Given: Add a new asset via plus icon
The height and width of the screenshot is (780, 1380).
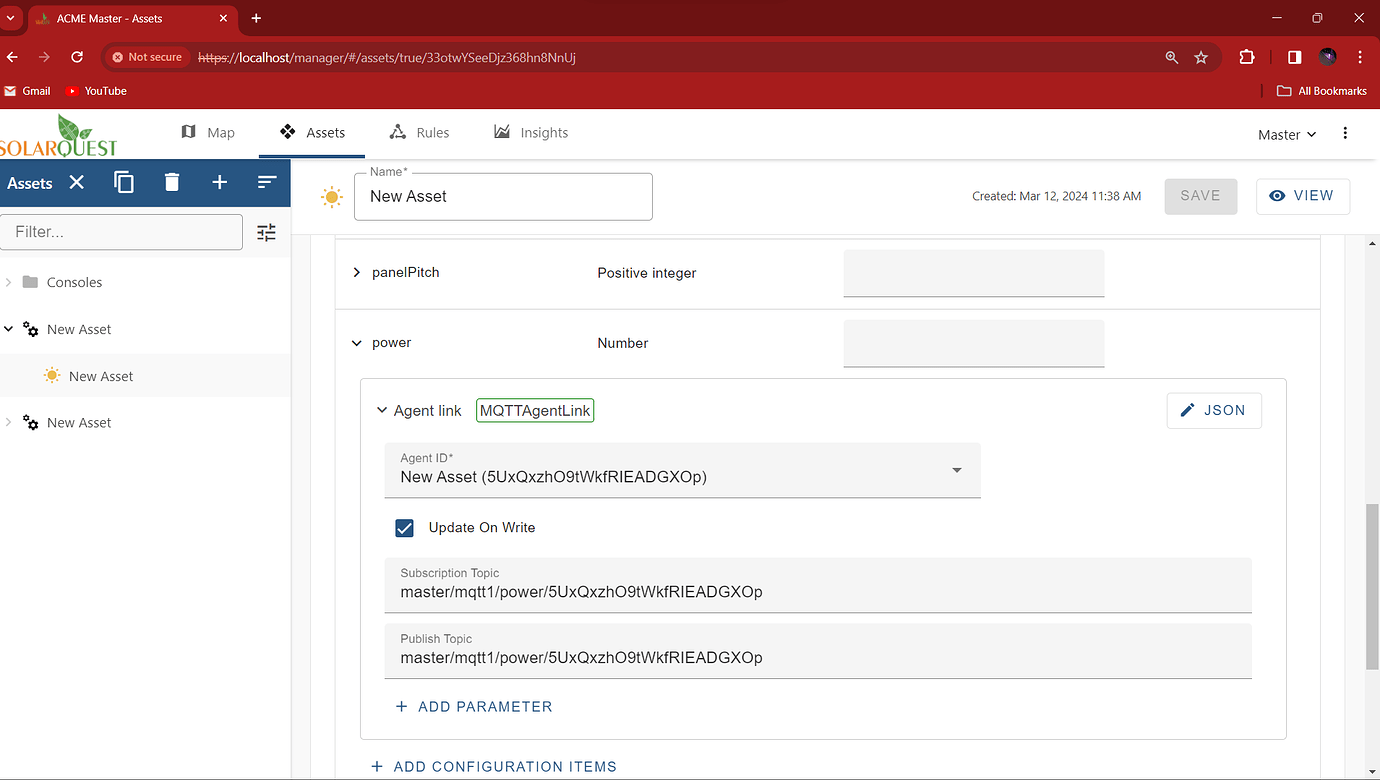Looking at the screenshot, I should [219, 182].
